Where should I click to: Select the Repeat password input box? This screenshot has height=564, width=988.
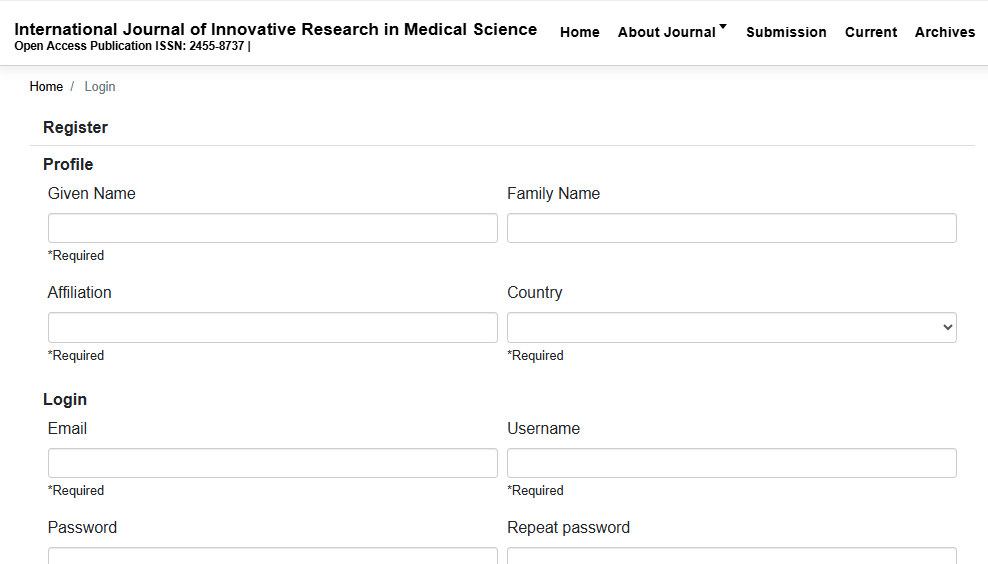(731, 556)
